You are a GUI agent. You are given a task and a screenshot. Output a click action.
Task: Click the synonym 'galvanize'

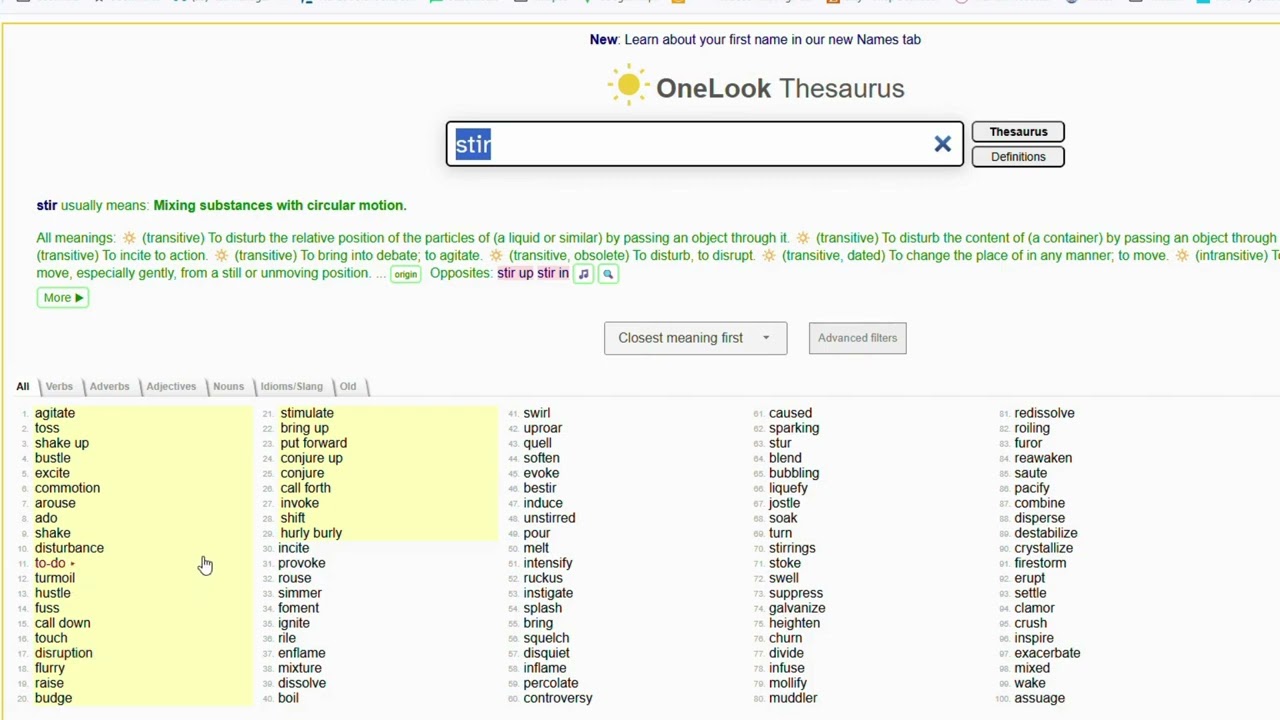coord(797,608)
